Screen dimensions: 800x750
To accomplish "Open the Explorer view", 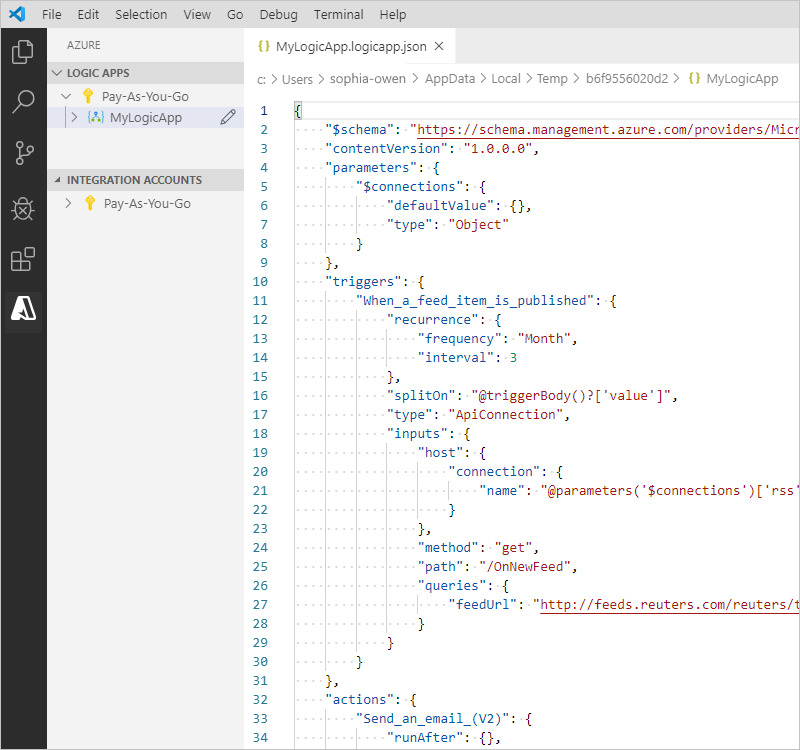I will click(23, 52).
